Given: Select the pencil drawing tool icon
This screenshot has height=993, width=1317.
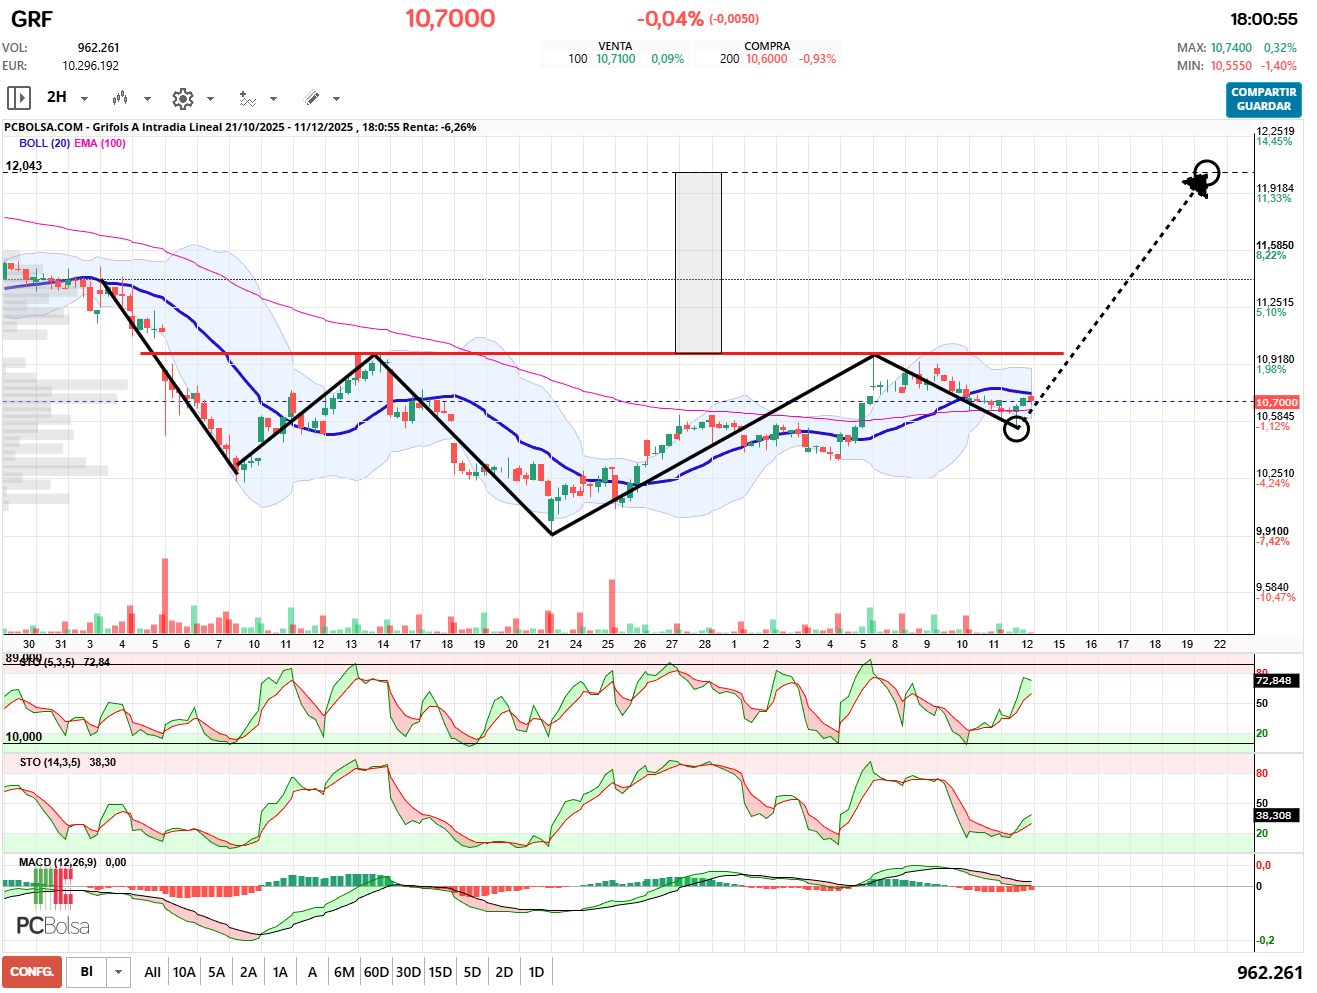Looking at the screenshot, I should coord(311,98).
